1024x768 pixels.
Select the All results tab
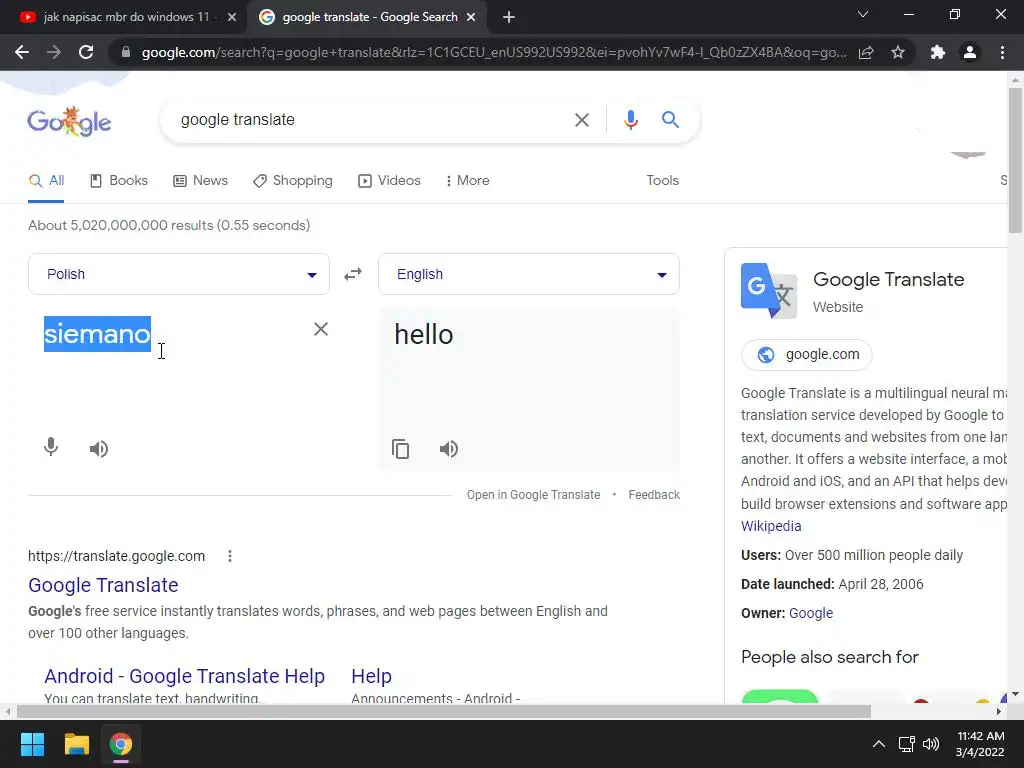pyautogui.click(x=46, y=181)
